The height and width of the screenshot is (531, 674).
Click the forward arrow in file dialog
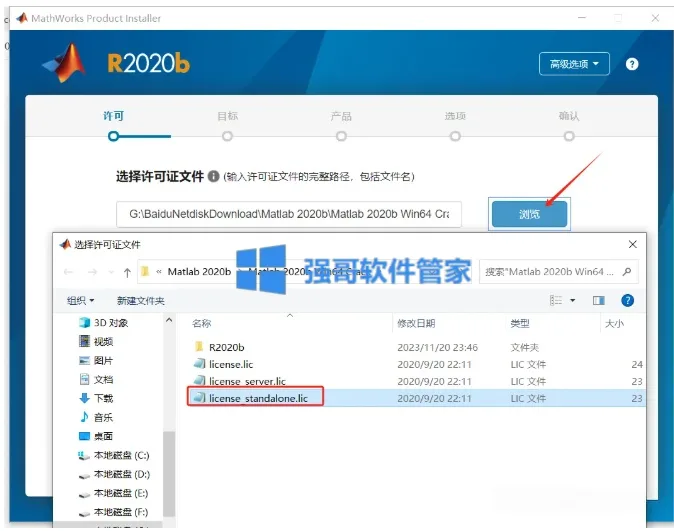click(92, 272)
